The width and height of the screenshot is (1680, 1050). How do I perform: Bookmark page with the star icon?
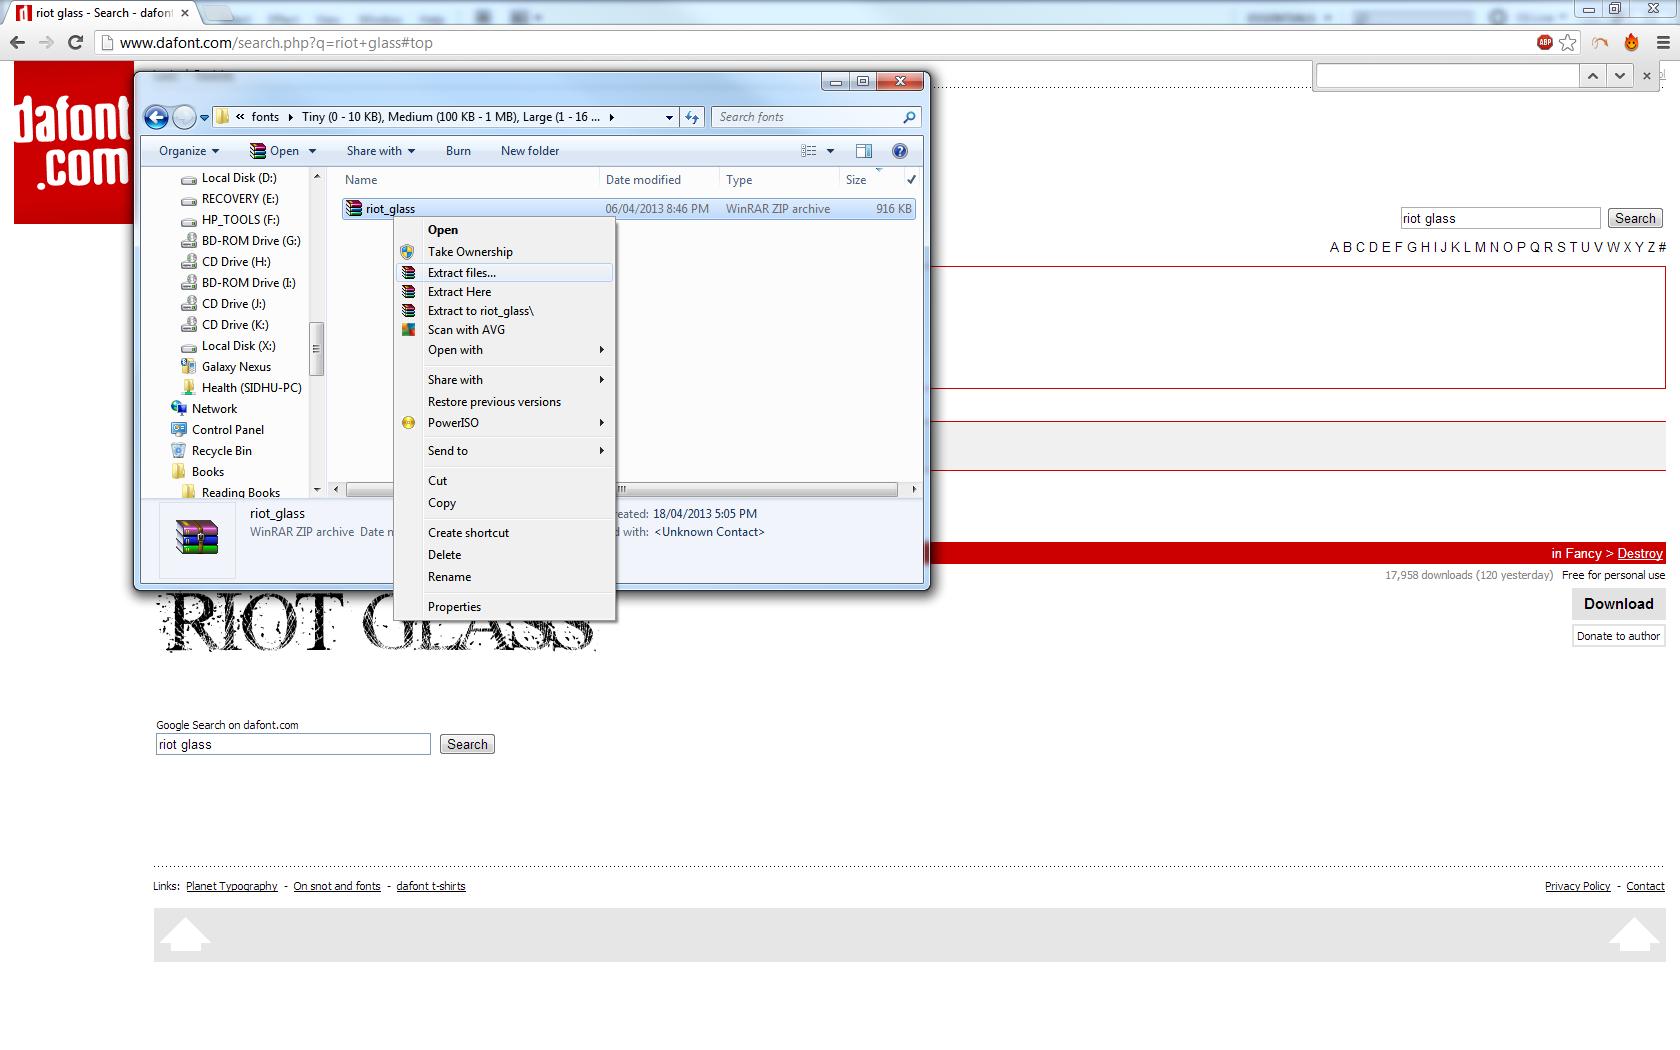(1568, 42)
